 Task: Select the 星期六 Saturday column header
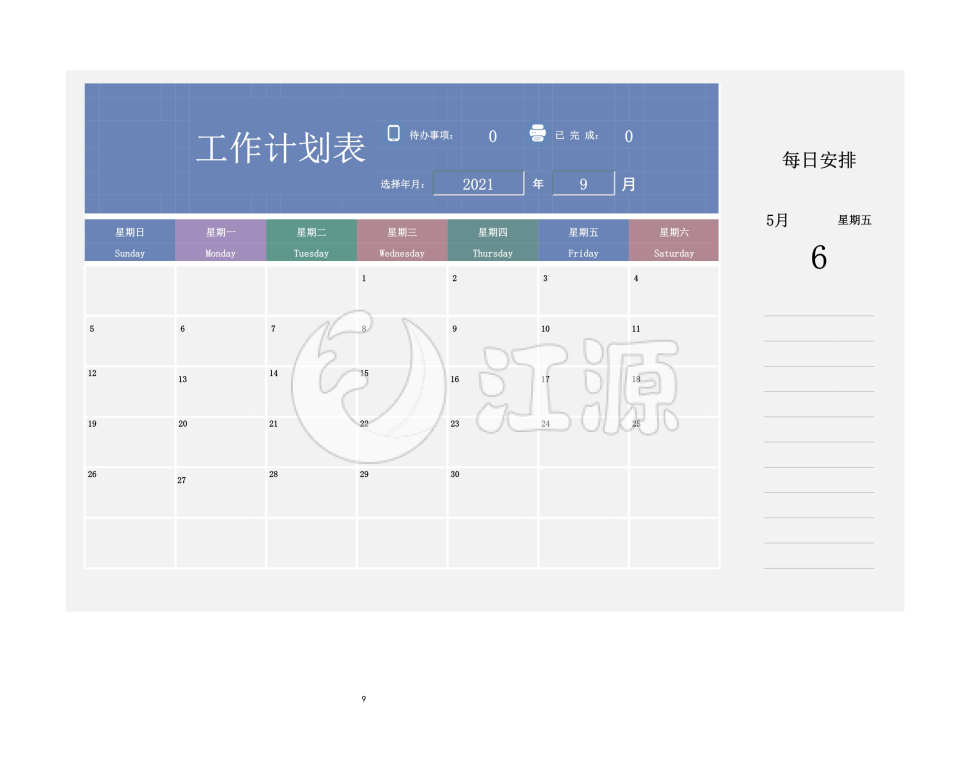pos(673,241)
